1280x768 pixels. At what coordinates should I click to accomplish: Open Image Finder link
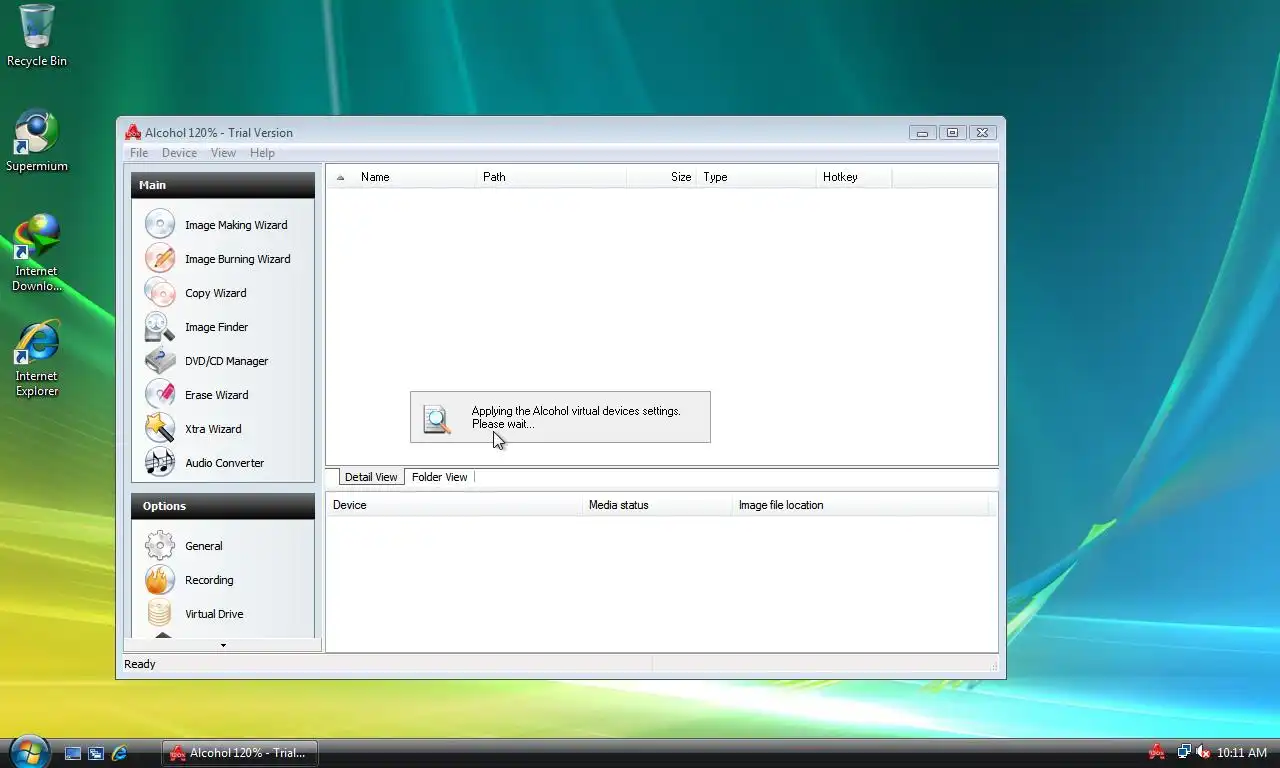coord(217,327)
